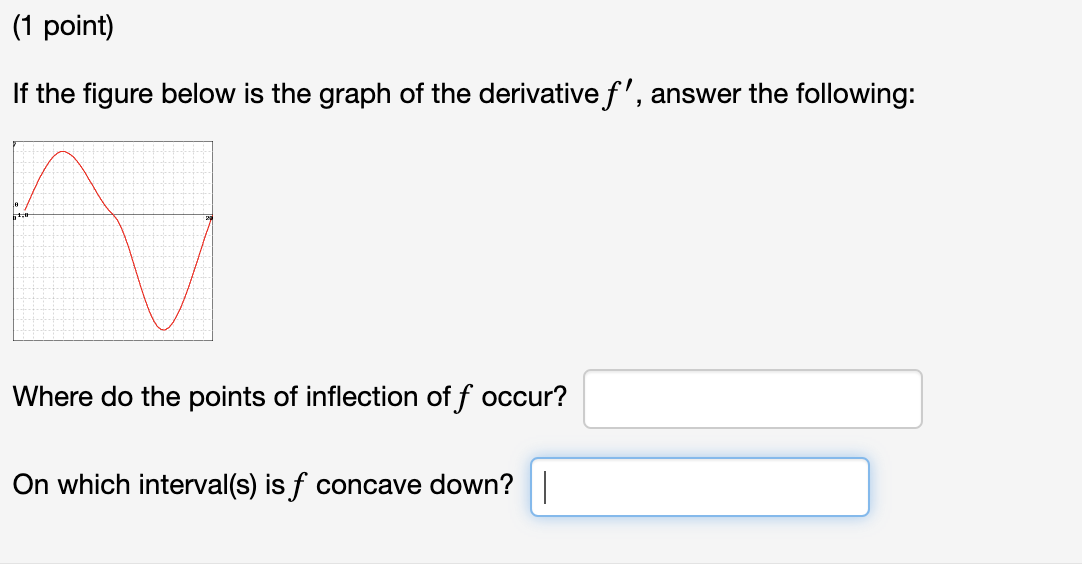Click the horizontal x-axis line in graph
This screenshot has height=564, width=1082.
(x=113, y=215)
